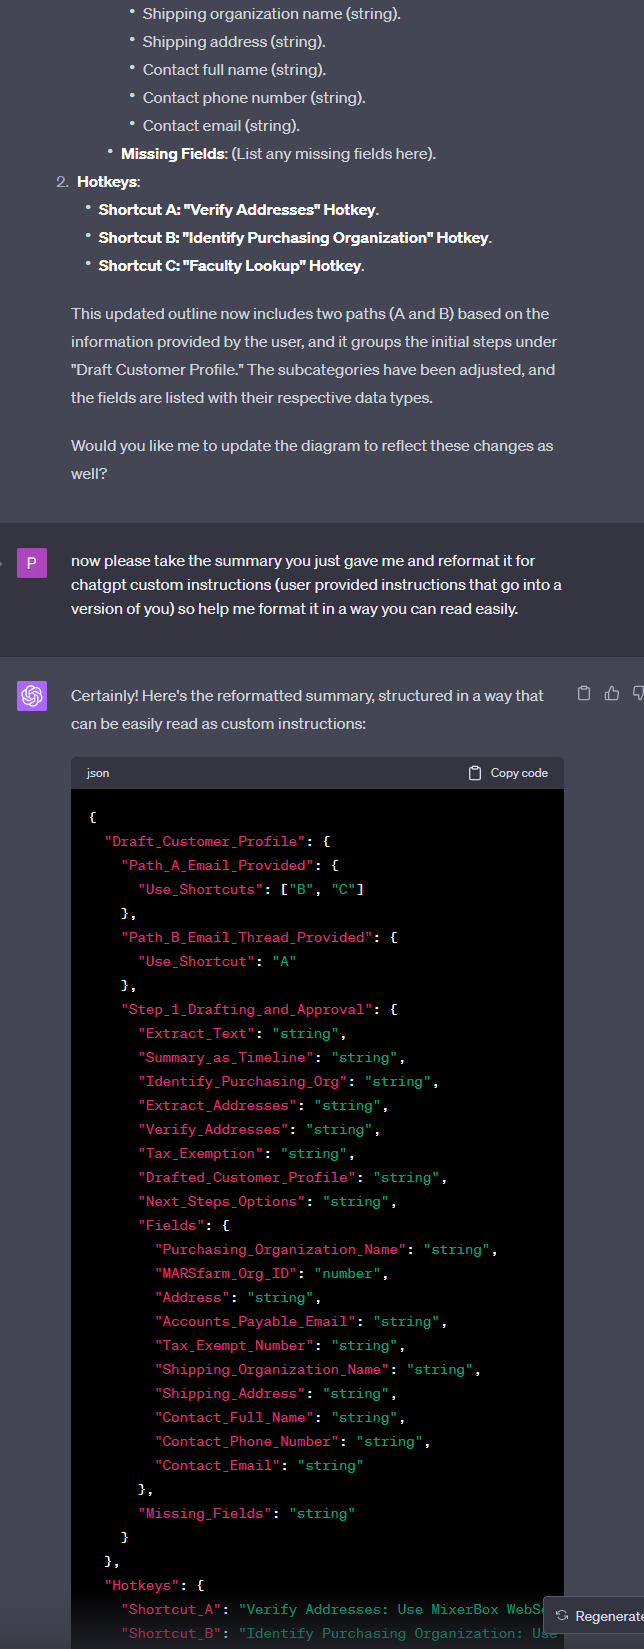Image resolution: width=644 pixels, height=1649 pixels.
Task: Click "Summary_as_Timeline" line in code
Action: coord(272,1057)
